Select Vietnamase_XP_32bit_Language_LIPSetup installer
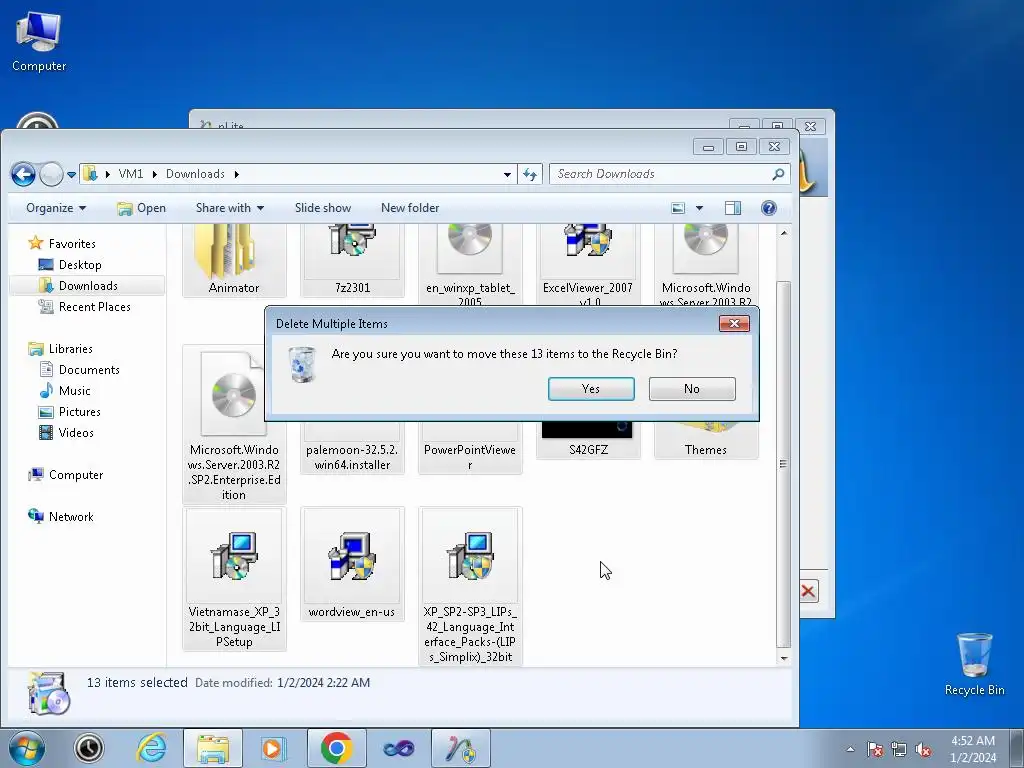 click(234, 579)
